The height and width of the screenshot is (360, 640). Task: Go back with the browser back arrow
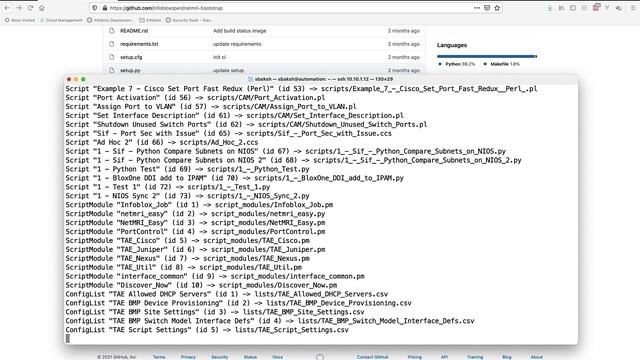[x=7, y=8]
